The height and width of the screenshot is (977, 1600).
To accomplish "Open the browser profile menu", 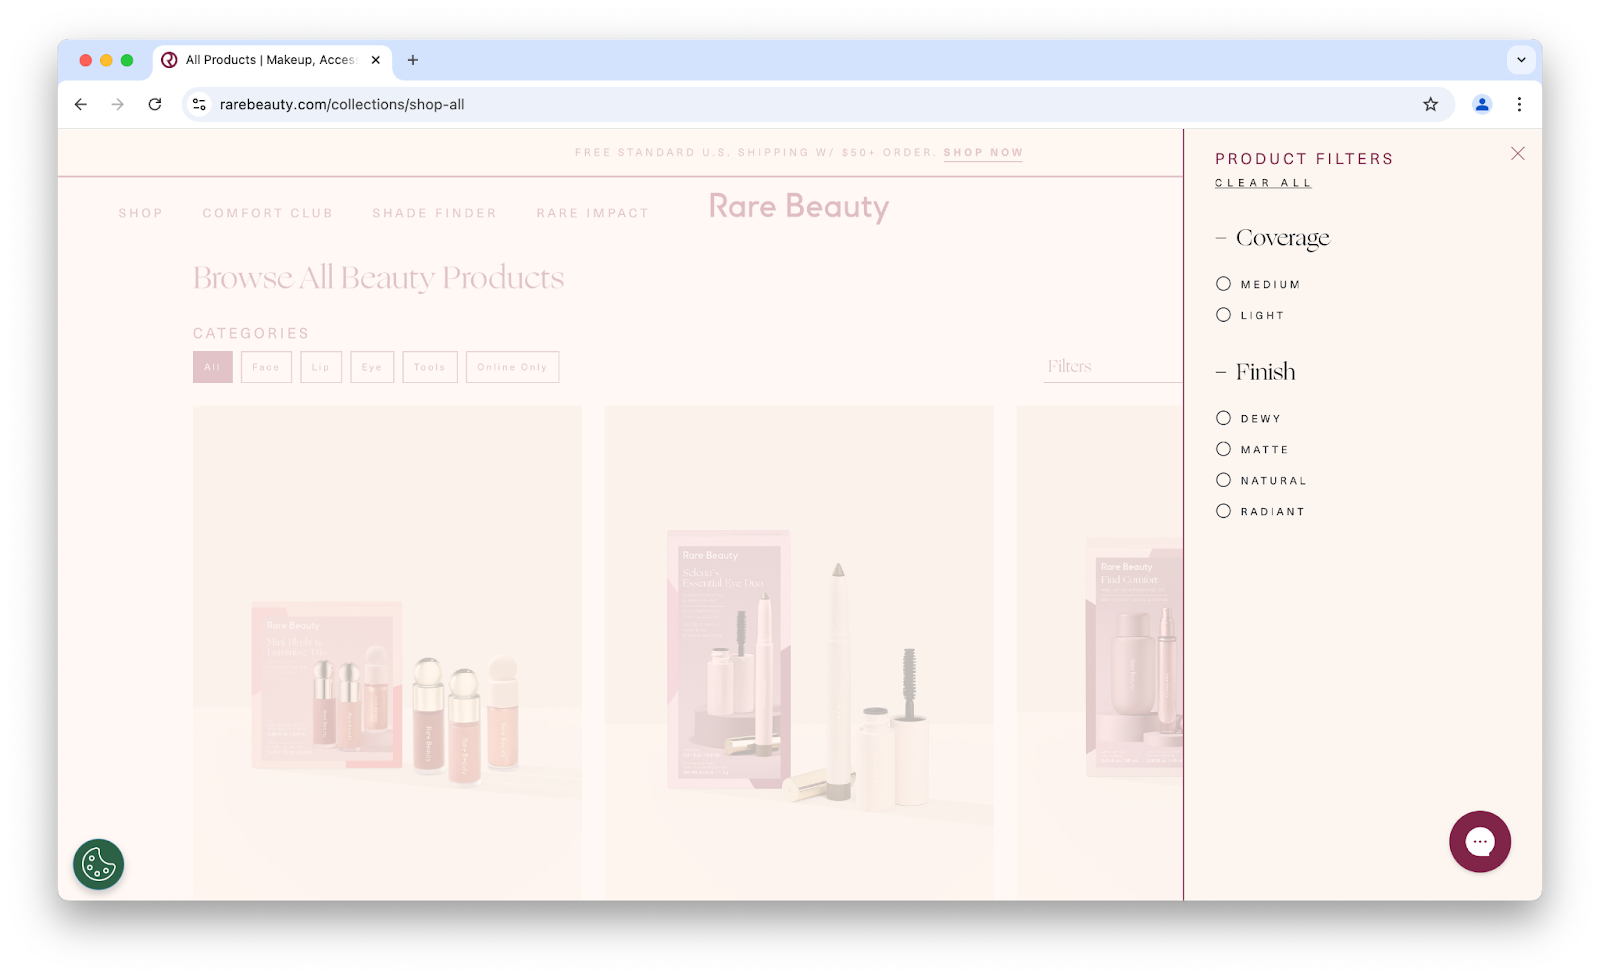I will (1482, 104).
